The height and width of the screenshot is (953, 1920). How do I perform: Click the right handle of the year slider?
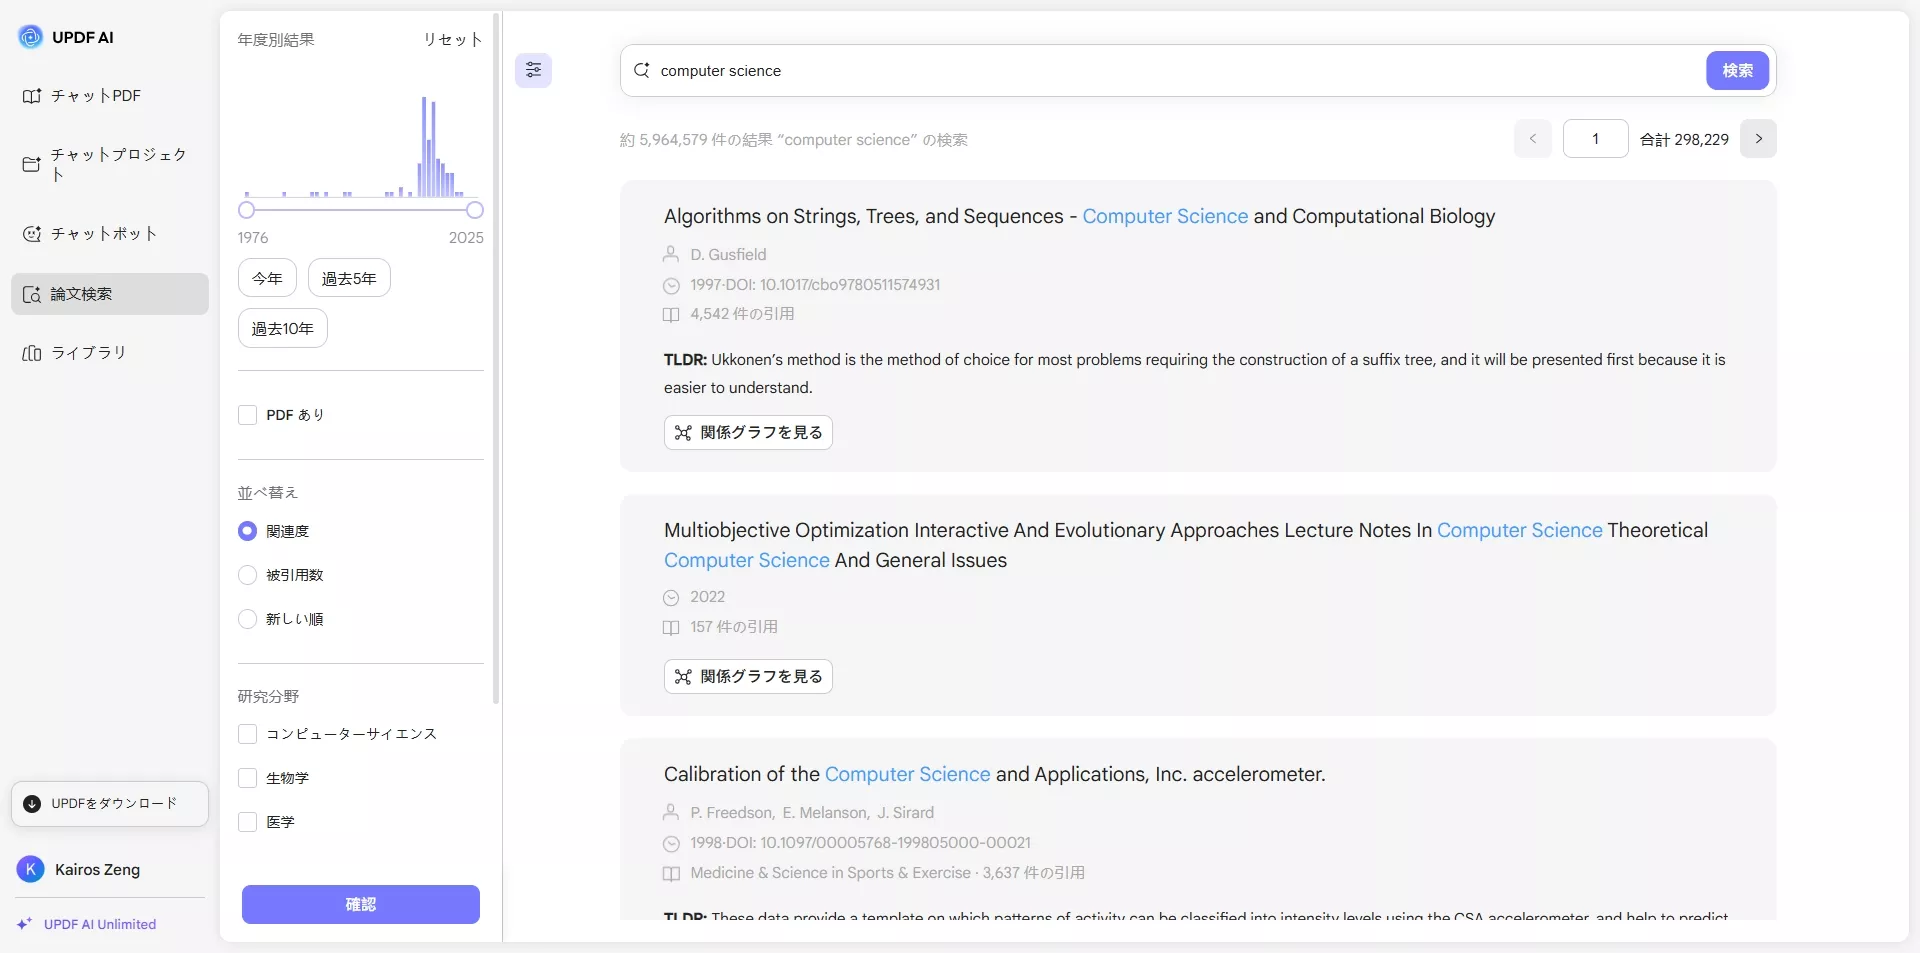[475, 210]
